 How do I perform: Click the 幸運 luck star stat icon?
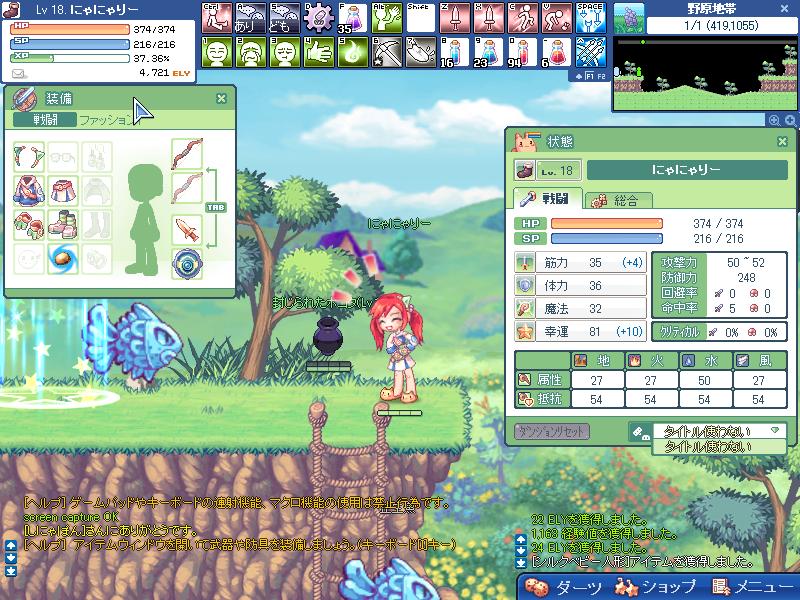pyautogui.click(x=524, y=331)
